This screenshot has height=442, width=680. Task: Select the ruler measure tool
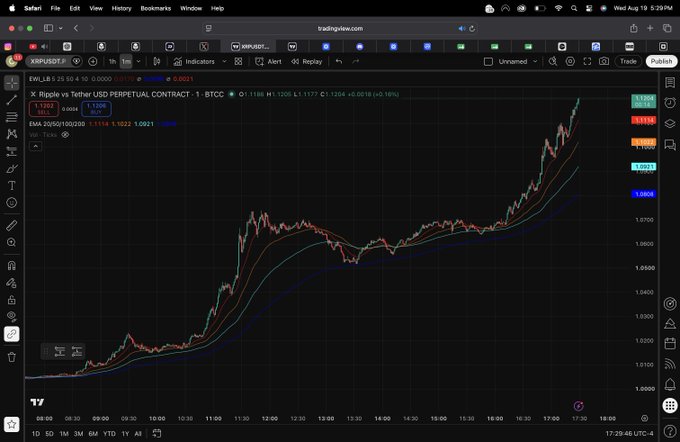pyautogui.click(x=12, y=225)
